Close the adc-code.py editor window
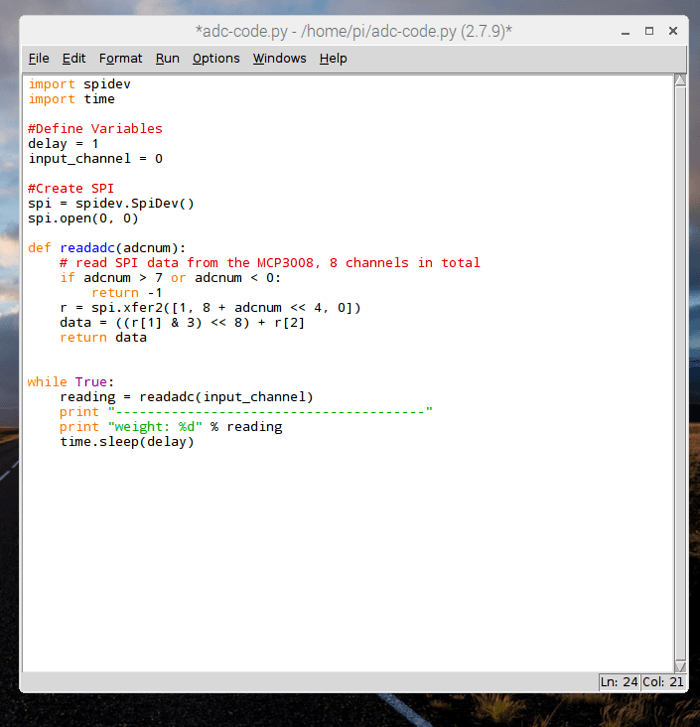Viewport: 700px width, 727px height. click(x=673, y=31)
